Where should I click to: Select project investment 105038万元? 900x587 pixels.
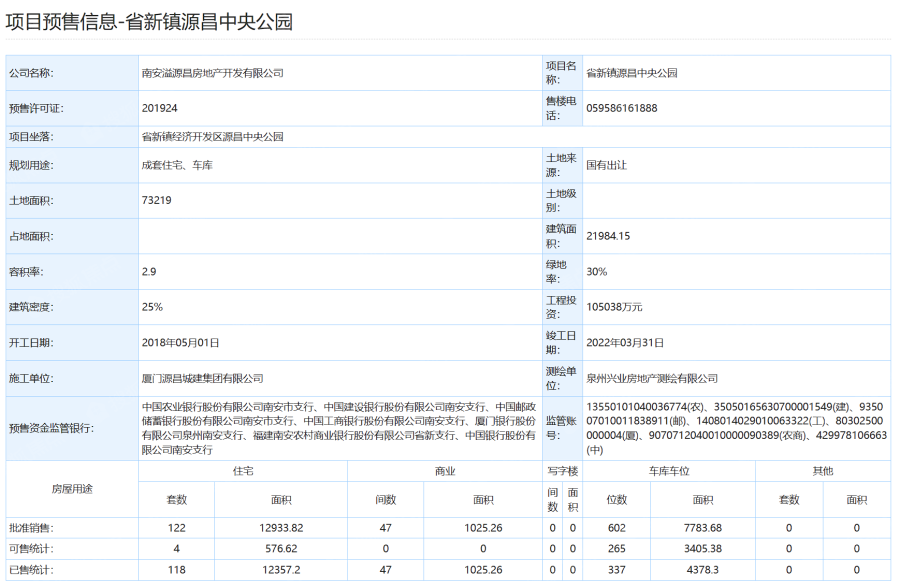pos(614,307)
